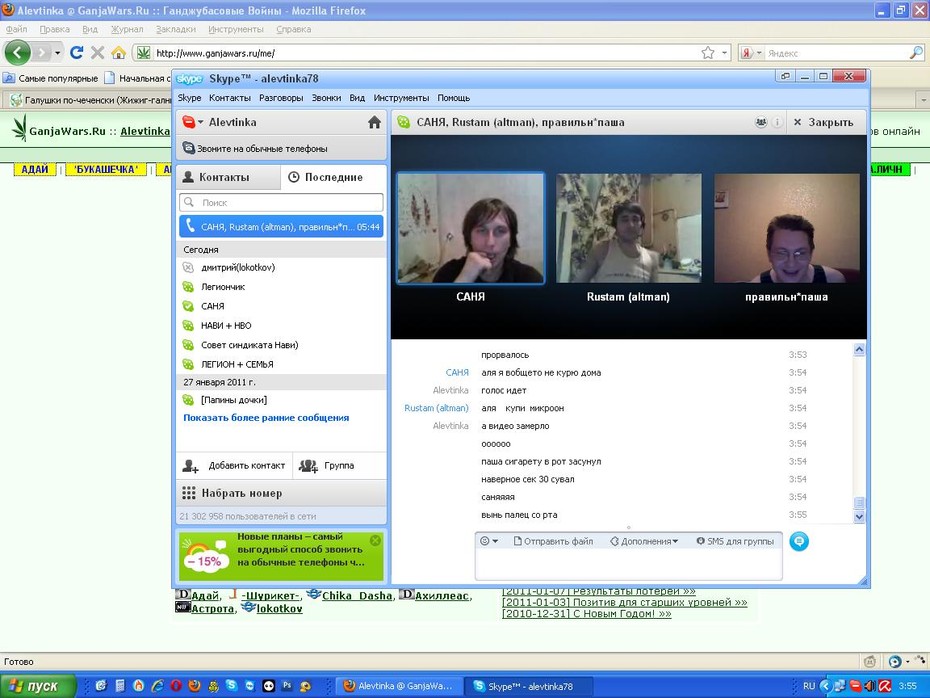
Task: Click Отправить файл button
Action: pyautogui.click(x=553, y=541)
